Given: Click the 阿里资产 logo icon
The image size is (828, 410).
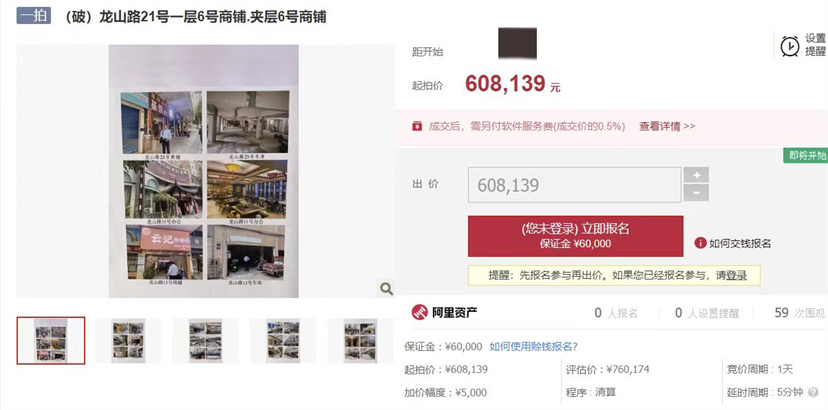Looking at the screenshot, I should click(420, 312).
